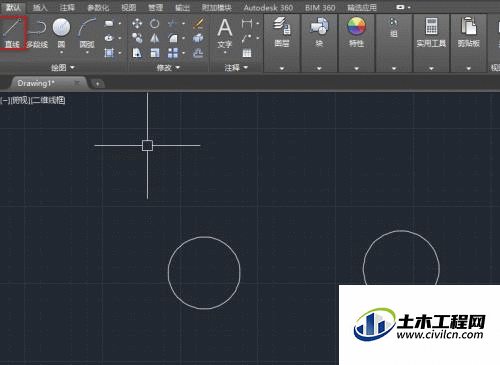Select the Line (直线) drawing tool
Viewport: 500px width, 365px height.
[12, 33]
